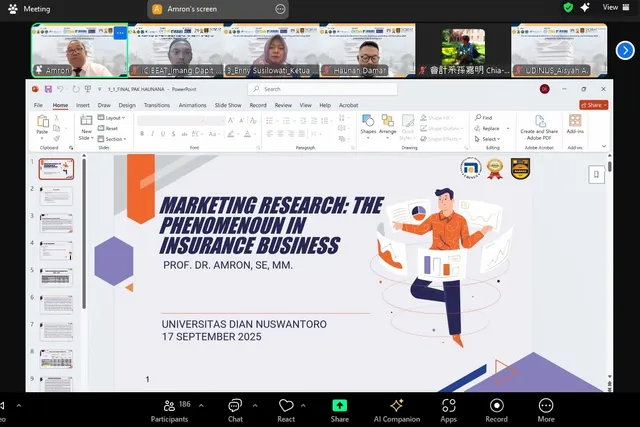Click the green Share screen button

pos(340,411)
